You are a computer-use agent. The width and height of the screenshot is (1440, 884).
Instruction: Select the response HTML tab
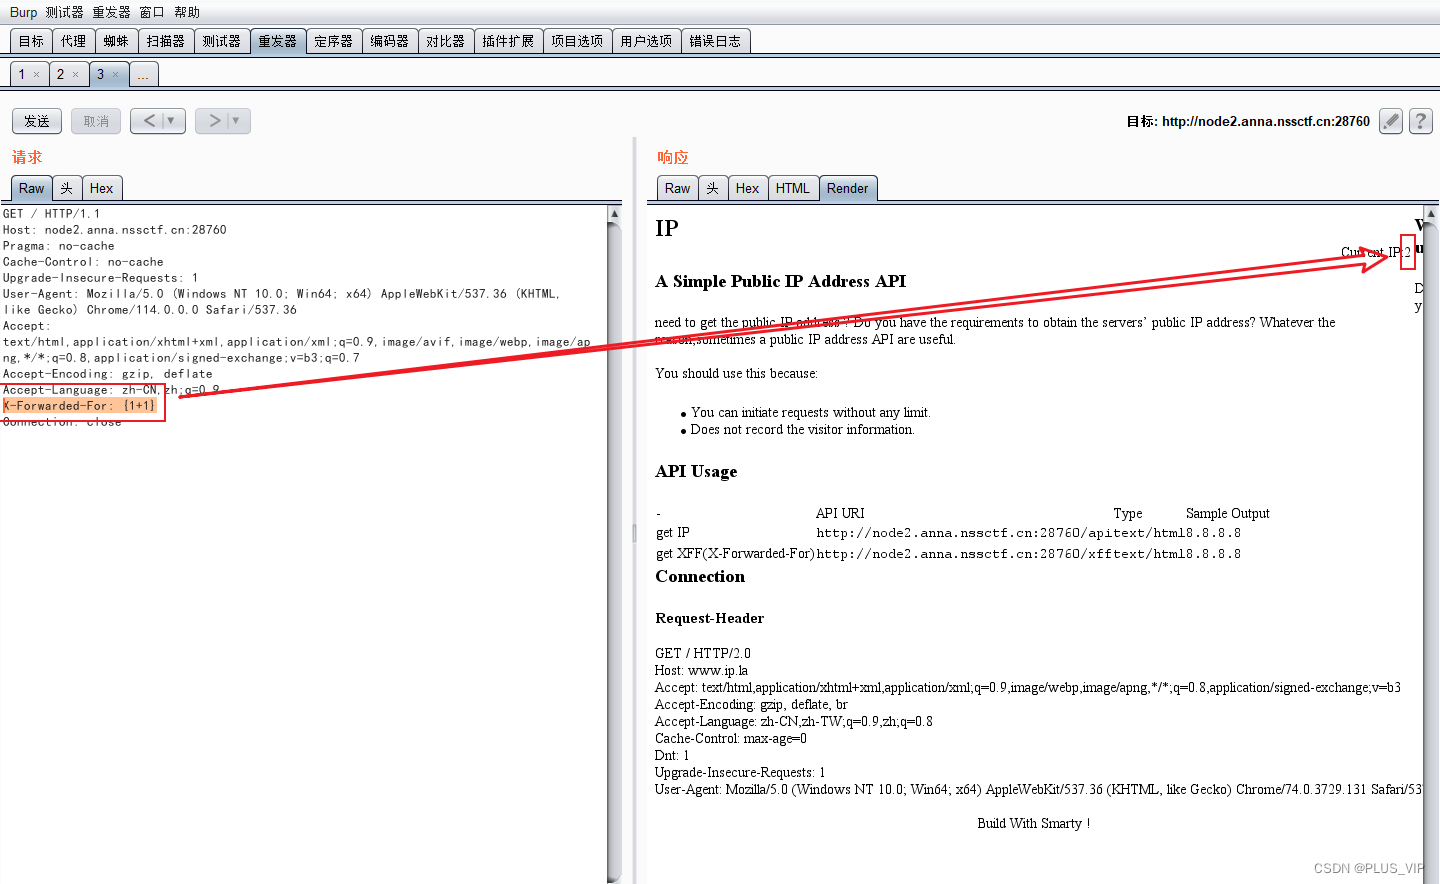coord(792,188)
